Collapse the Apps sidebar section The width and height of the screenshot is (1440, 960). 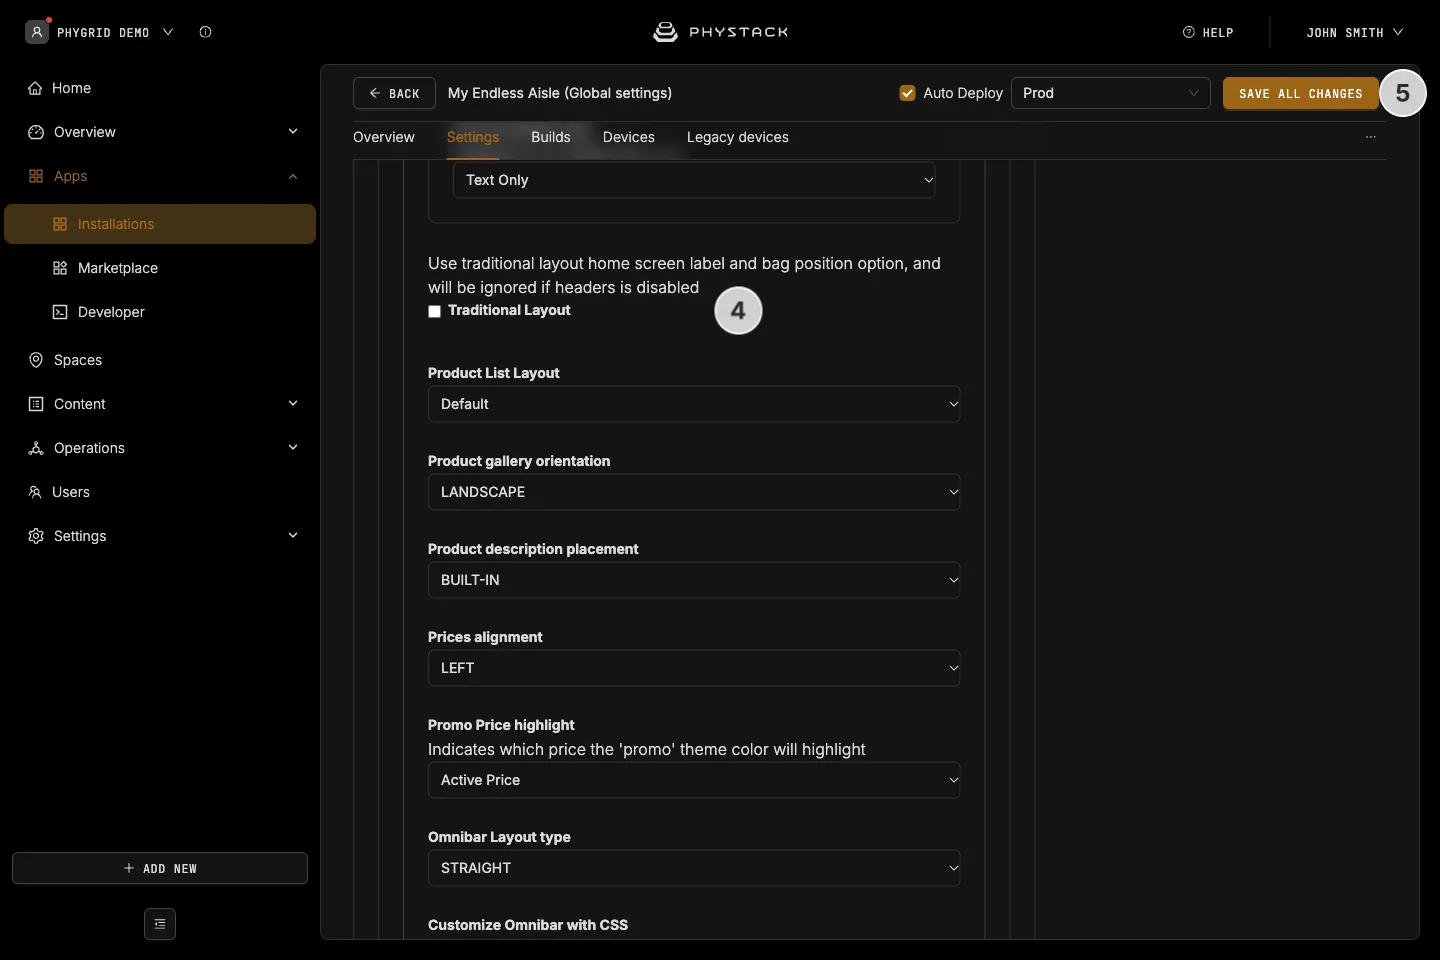coord(293,176)
